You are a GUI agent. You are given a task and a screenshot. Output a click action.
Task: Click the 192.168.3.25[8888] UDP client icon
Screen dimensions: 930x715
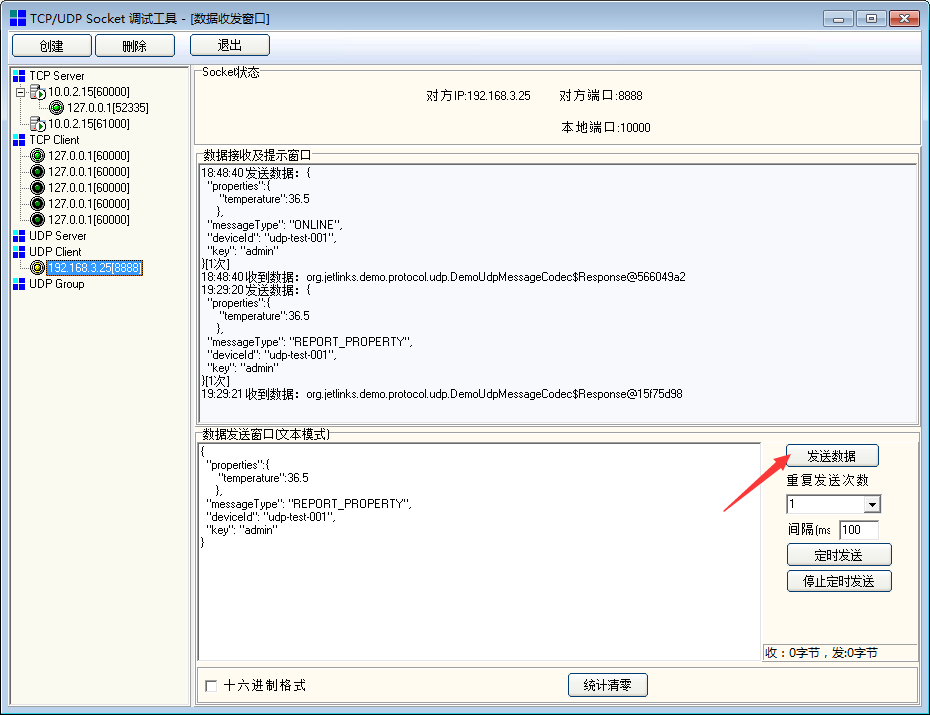[x=38, y=268]
